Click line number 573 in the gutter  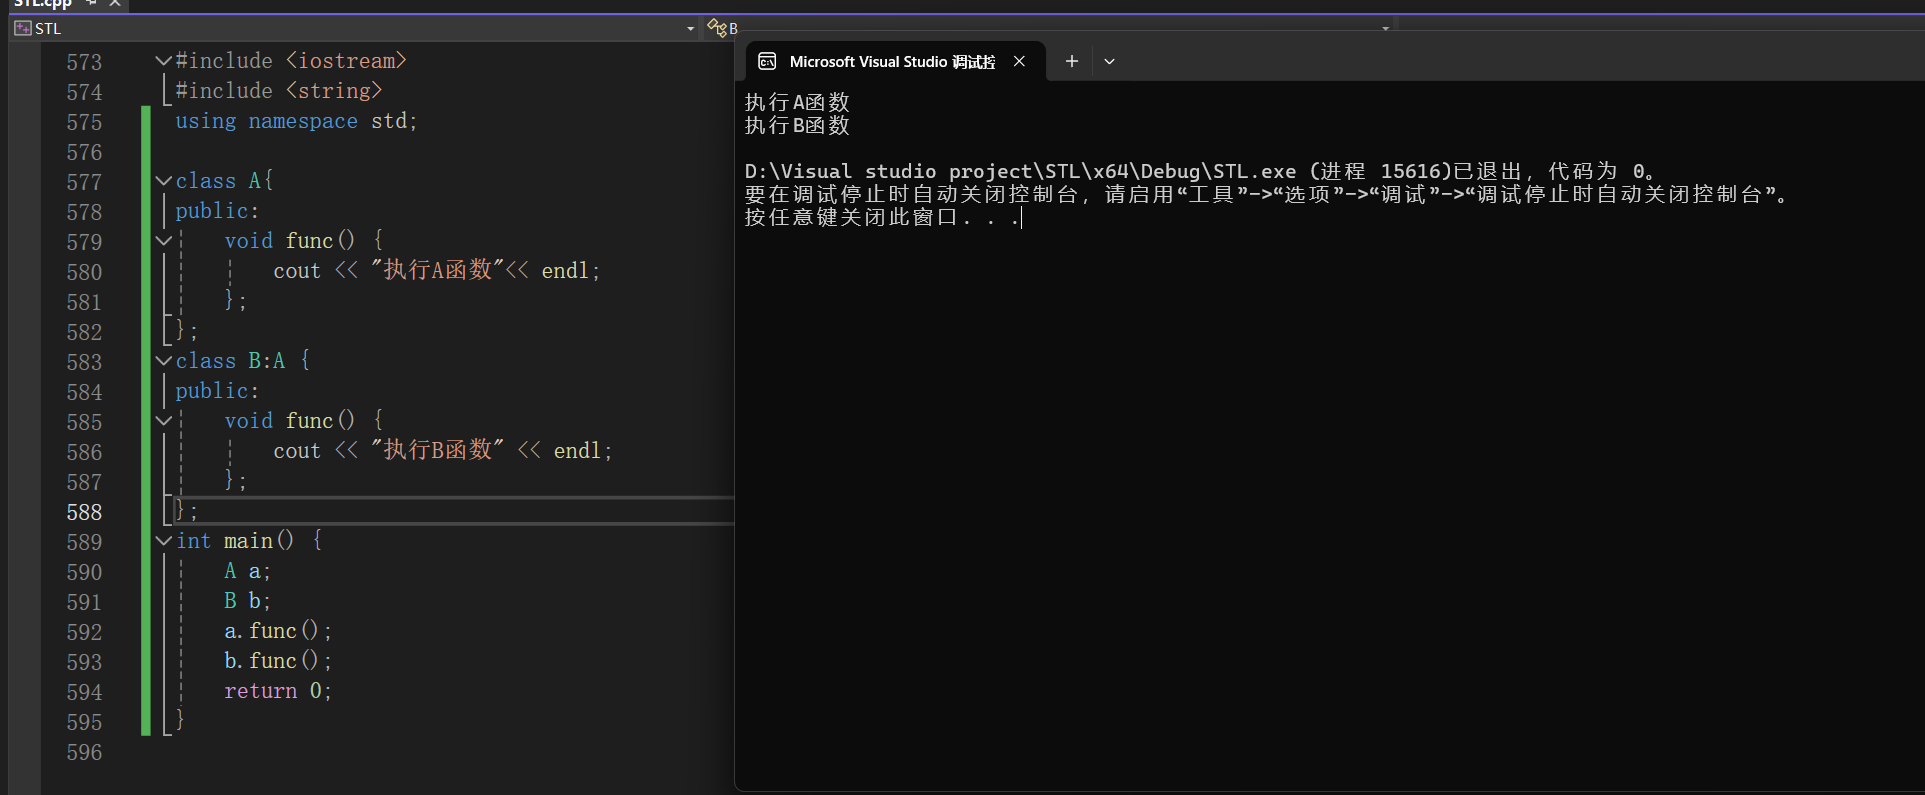[x=84, y=62]
